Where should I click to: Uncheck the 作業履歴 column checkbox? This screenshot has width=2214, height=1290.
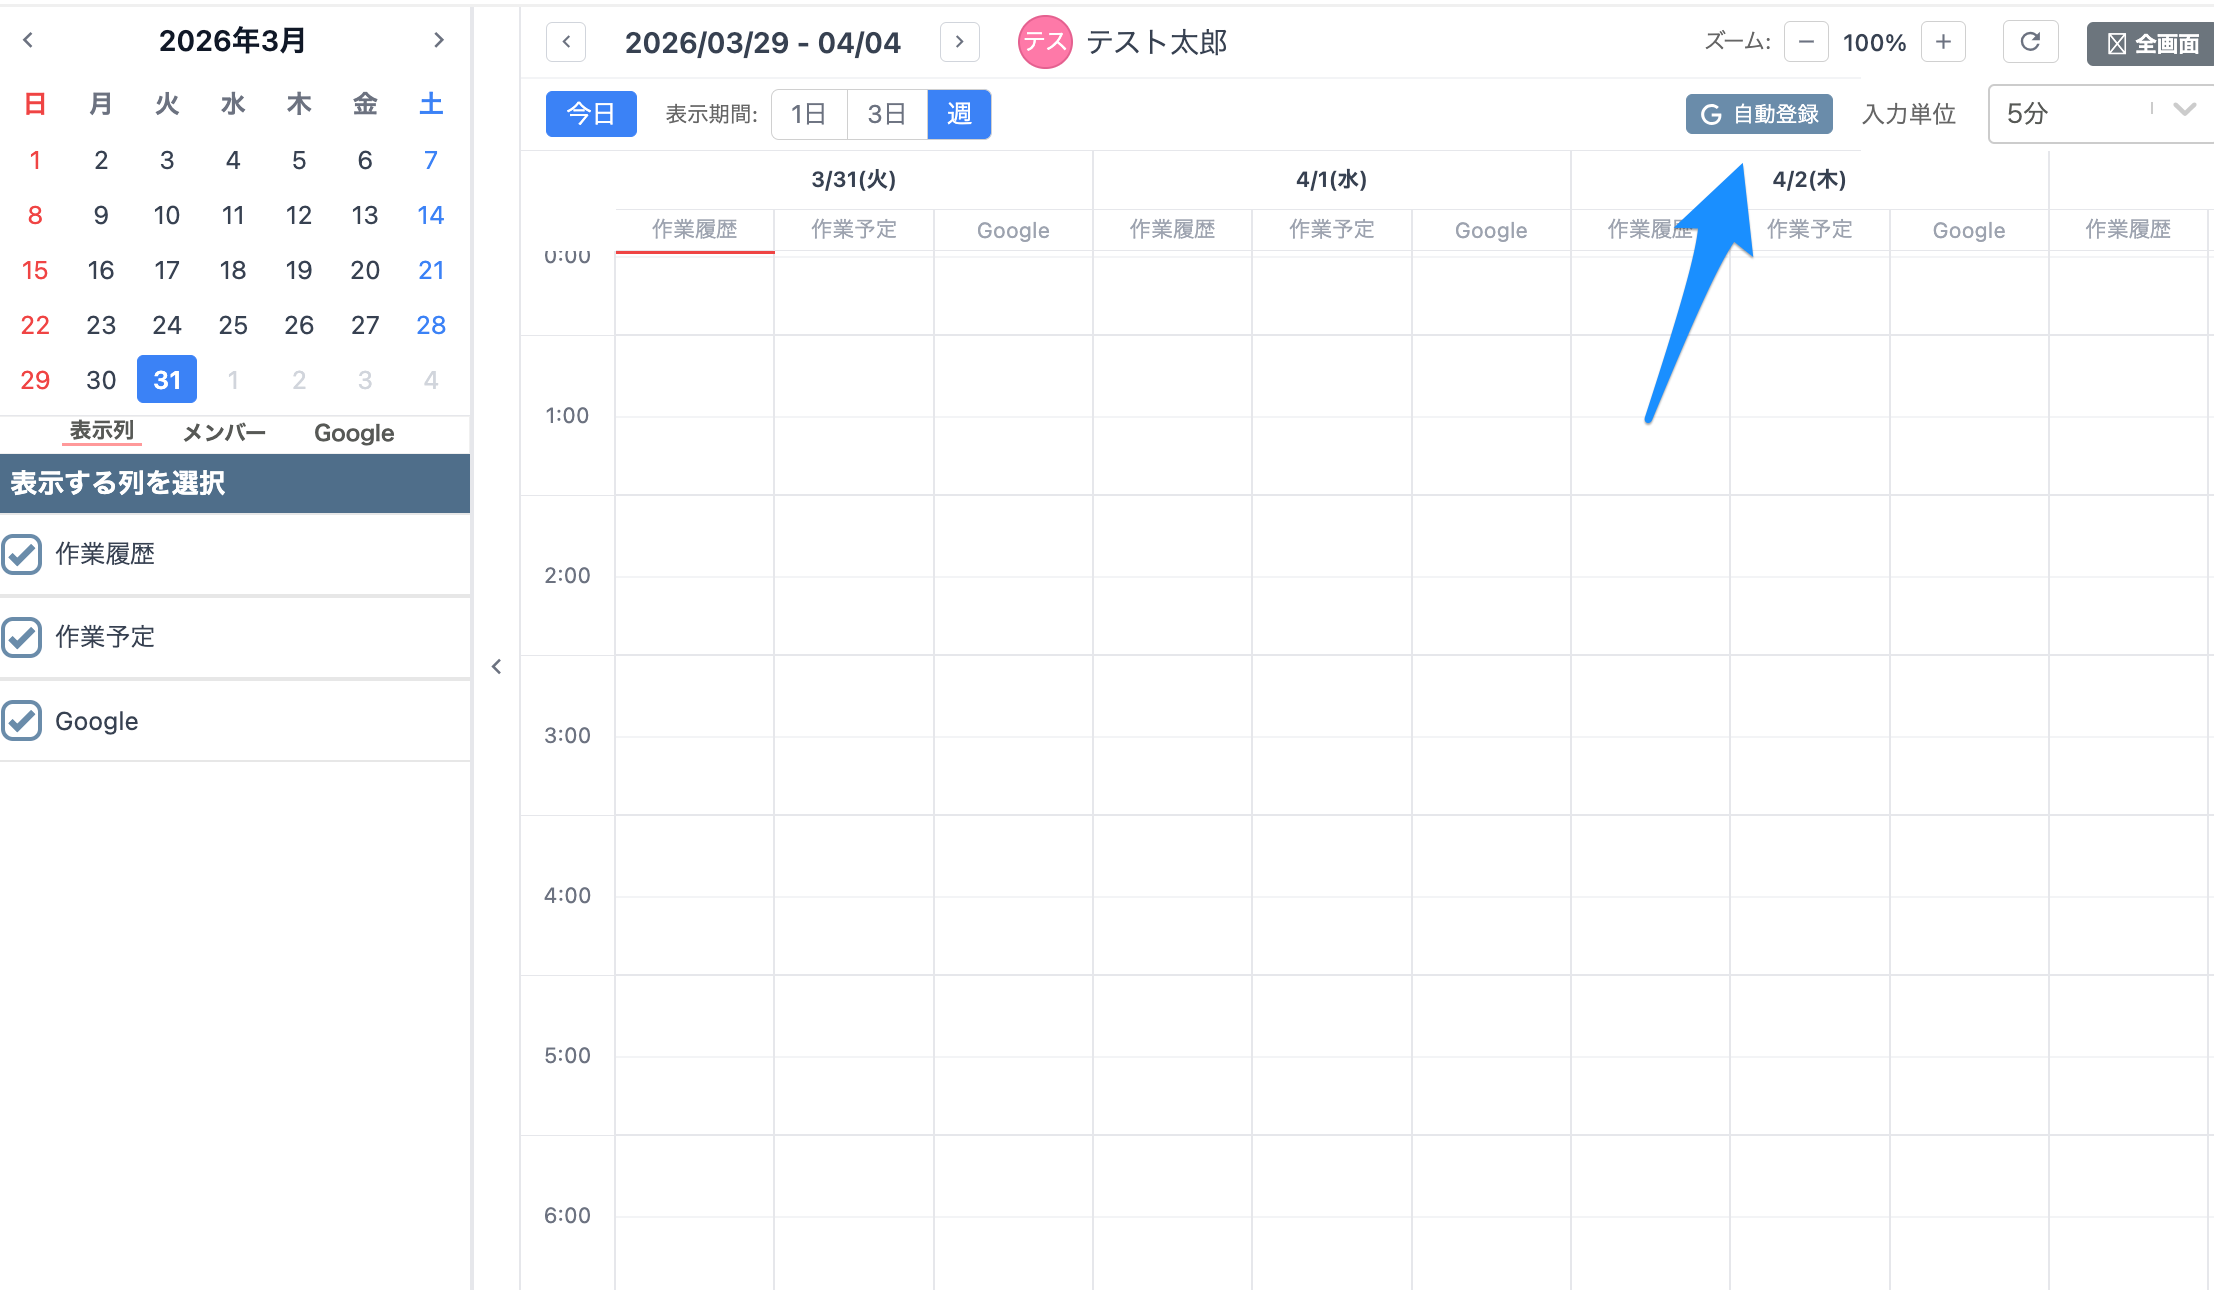(x=22, y=554)
